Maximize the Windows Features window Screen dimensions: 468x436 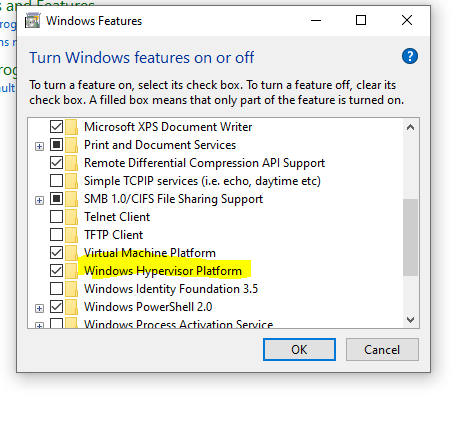[361, 20]
